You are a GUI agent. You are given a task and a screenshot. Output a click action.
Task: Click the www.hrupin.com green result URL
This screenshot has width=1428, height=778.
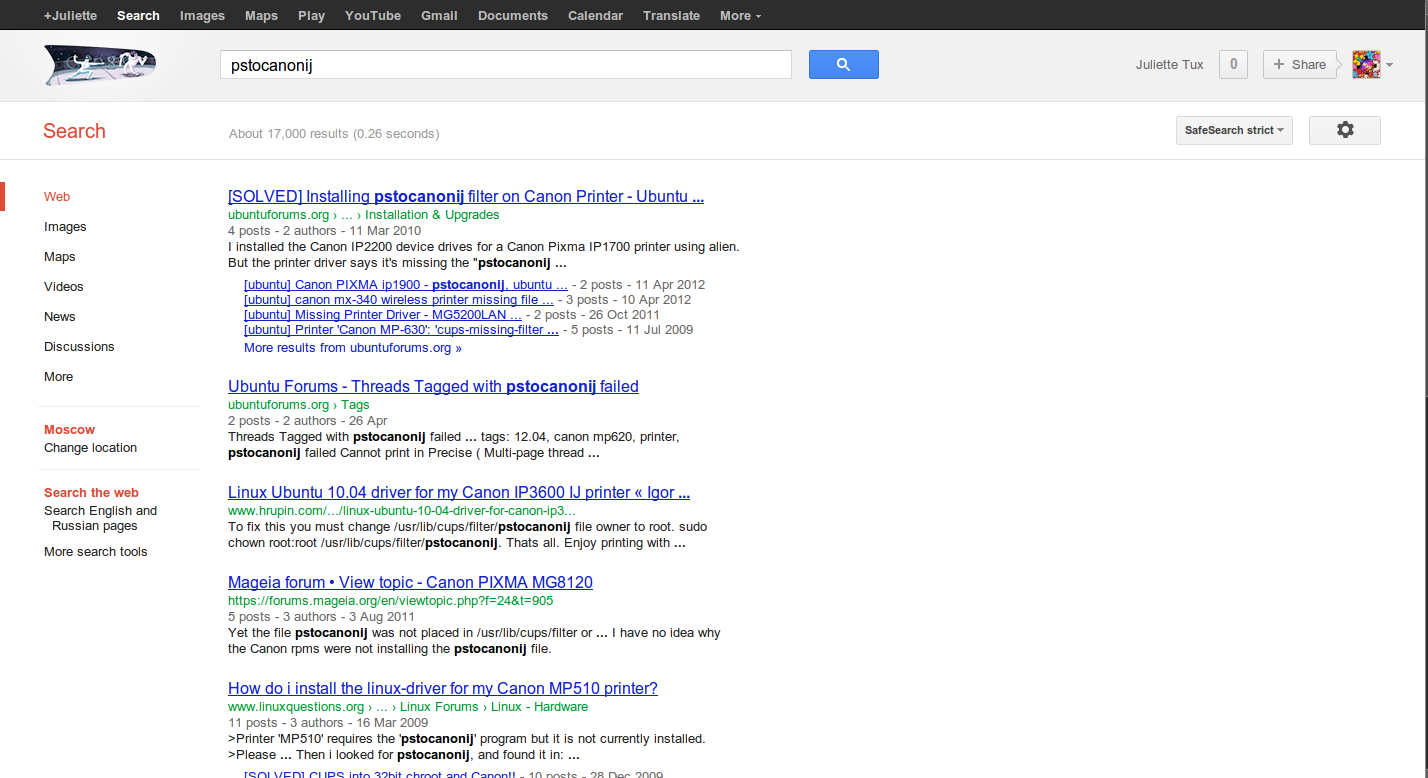coord(402,511)
